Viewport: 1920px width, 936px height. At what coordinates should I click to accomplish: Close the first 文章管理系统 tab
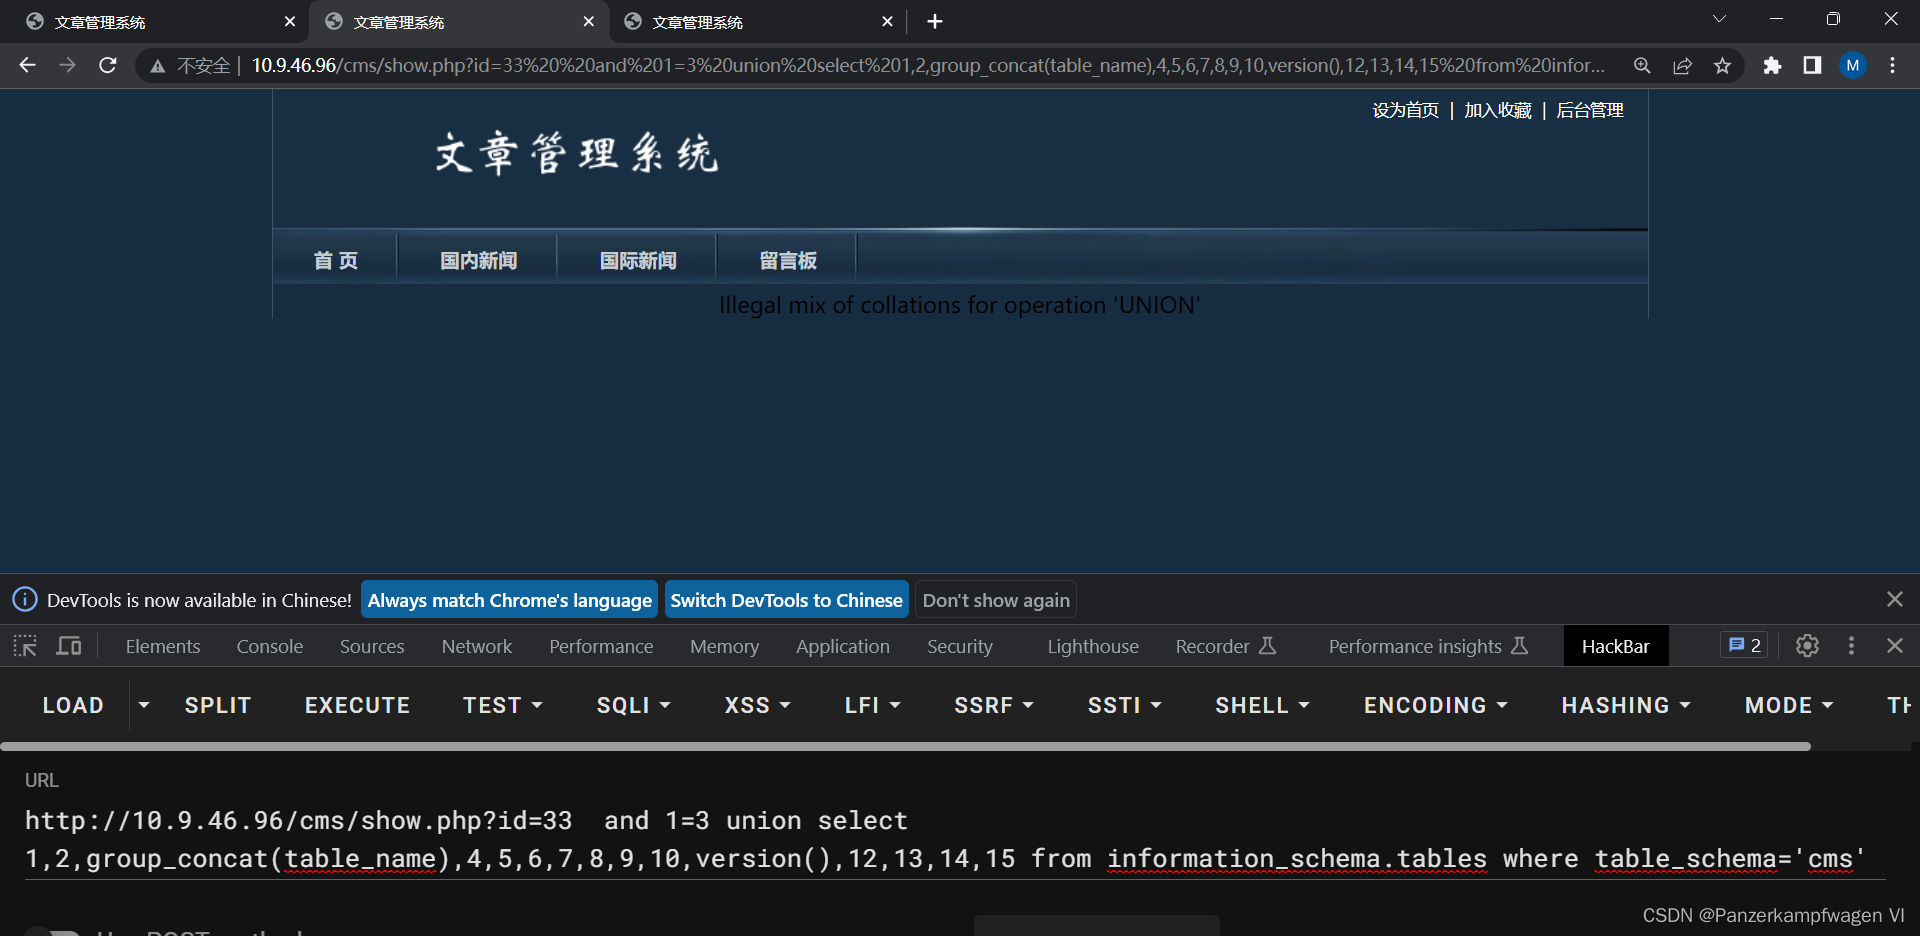[290, 21]
